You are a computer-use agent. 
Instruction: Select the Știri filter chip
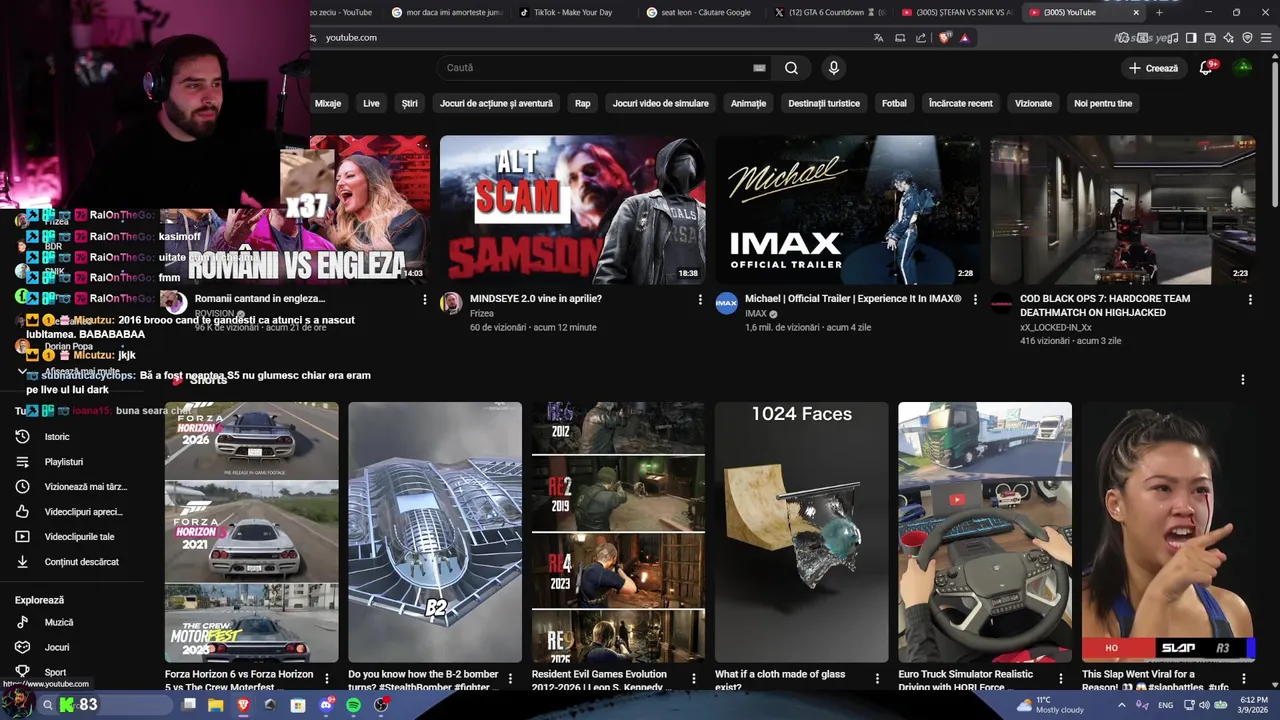pyautogui.click(x=410, y=103)
